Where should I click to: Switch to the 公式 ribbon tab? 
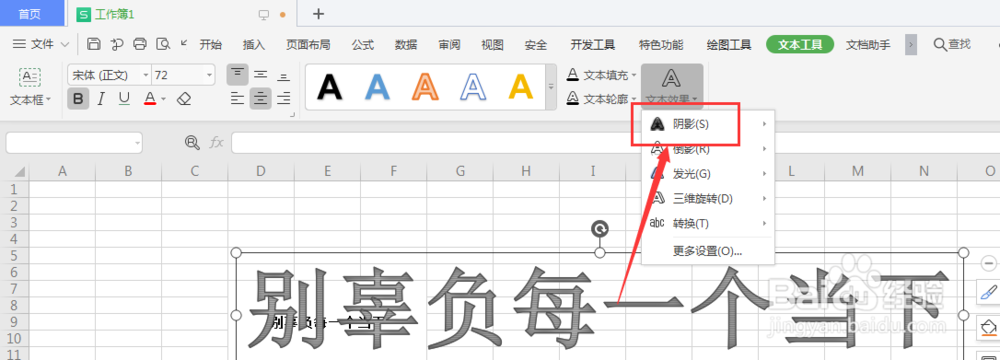(362, 44)
